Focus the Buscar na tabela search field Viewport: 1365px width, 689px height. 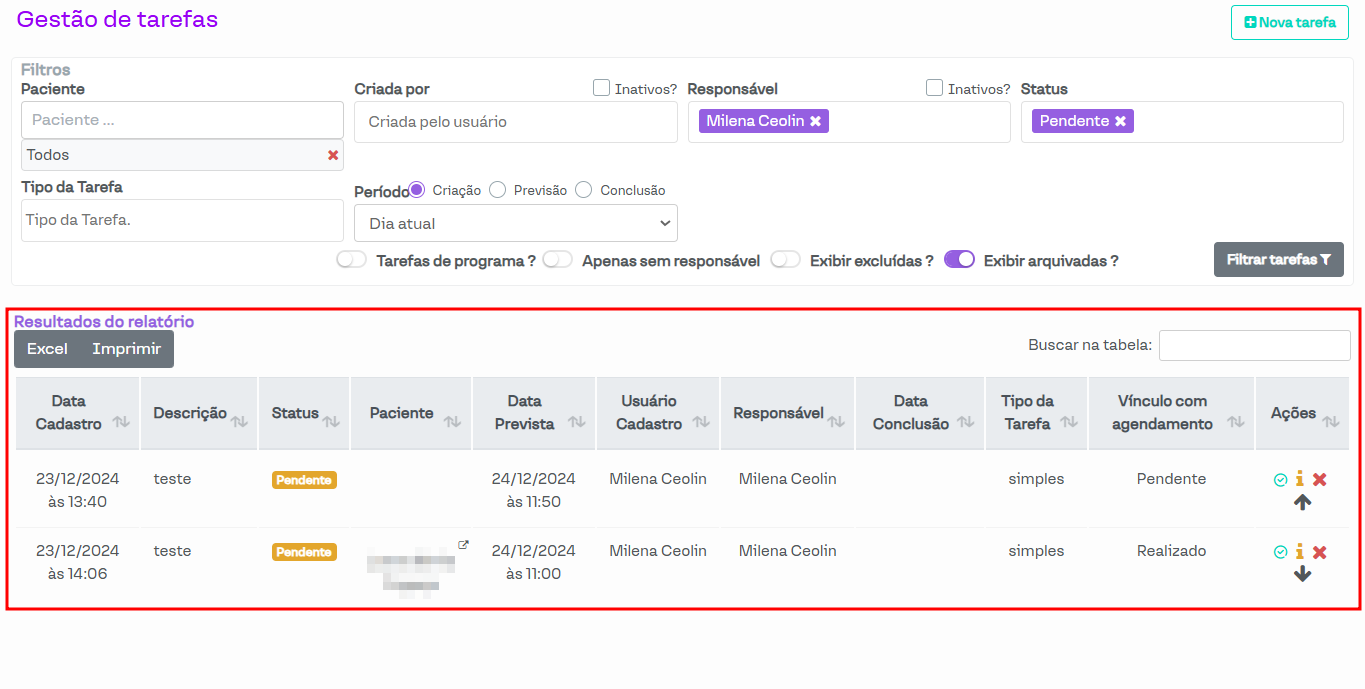[x=1254, y=345]
